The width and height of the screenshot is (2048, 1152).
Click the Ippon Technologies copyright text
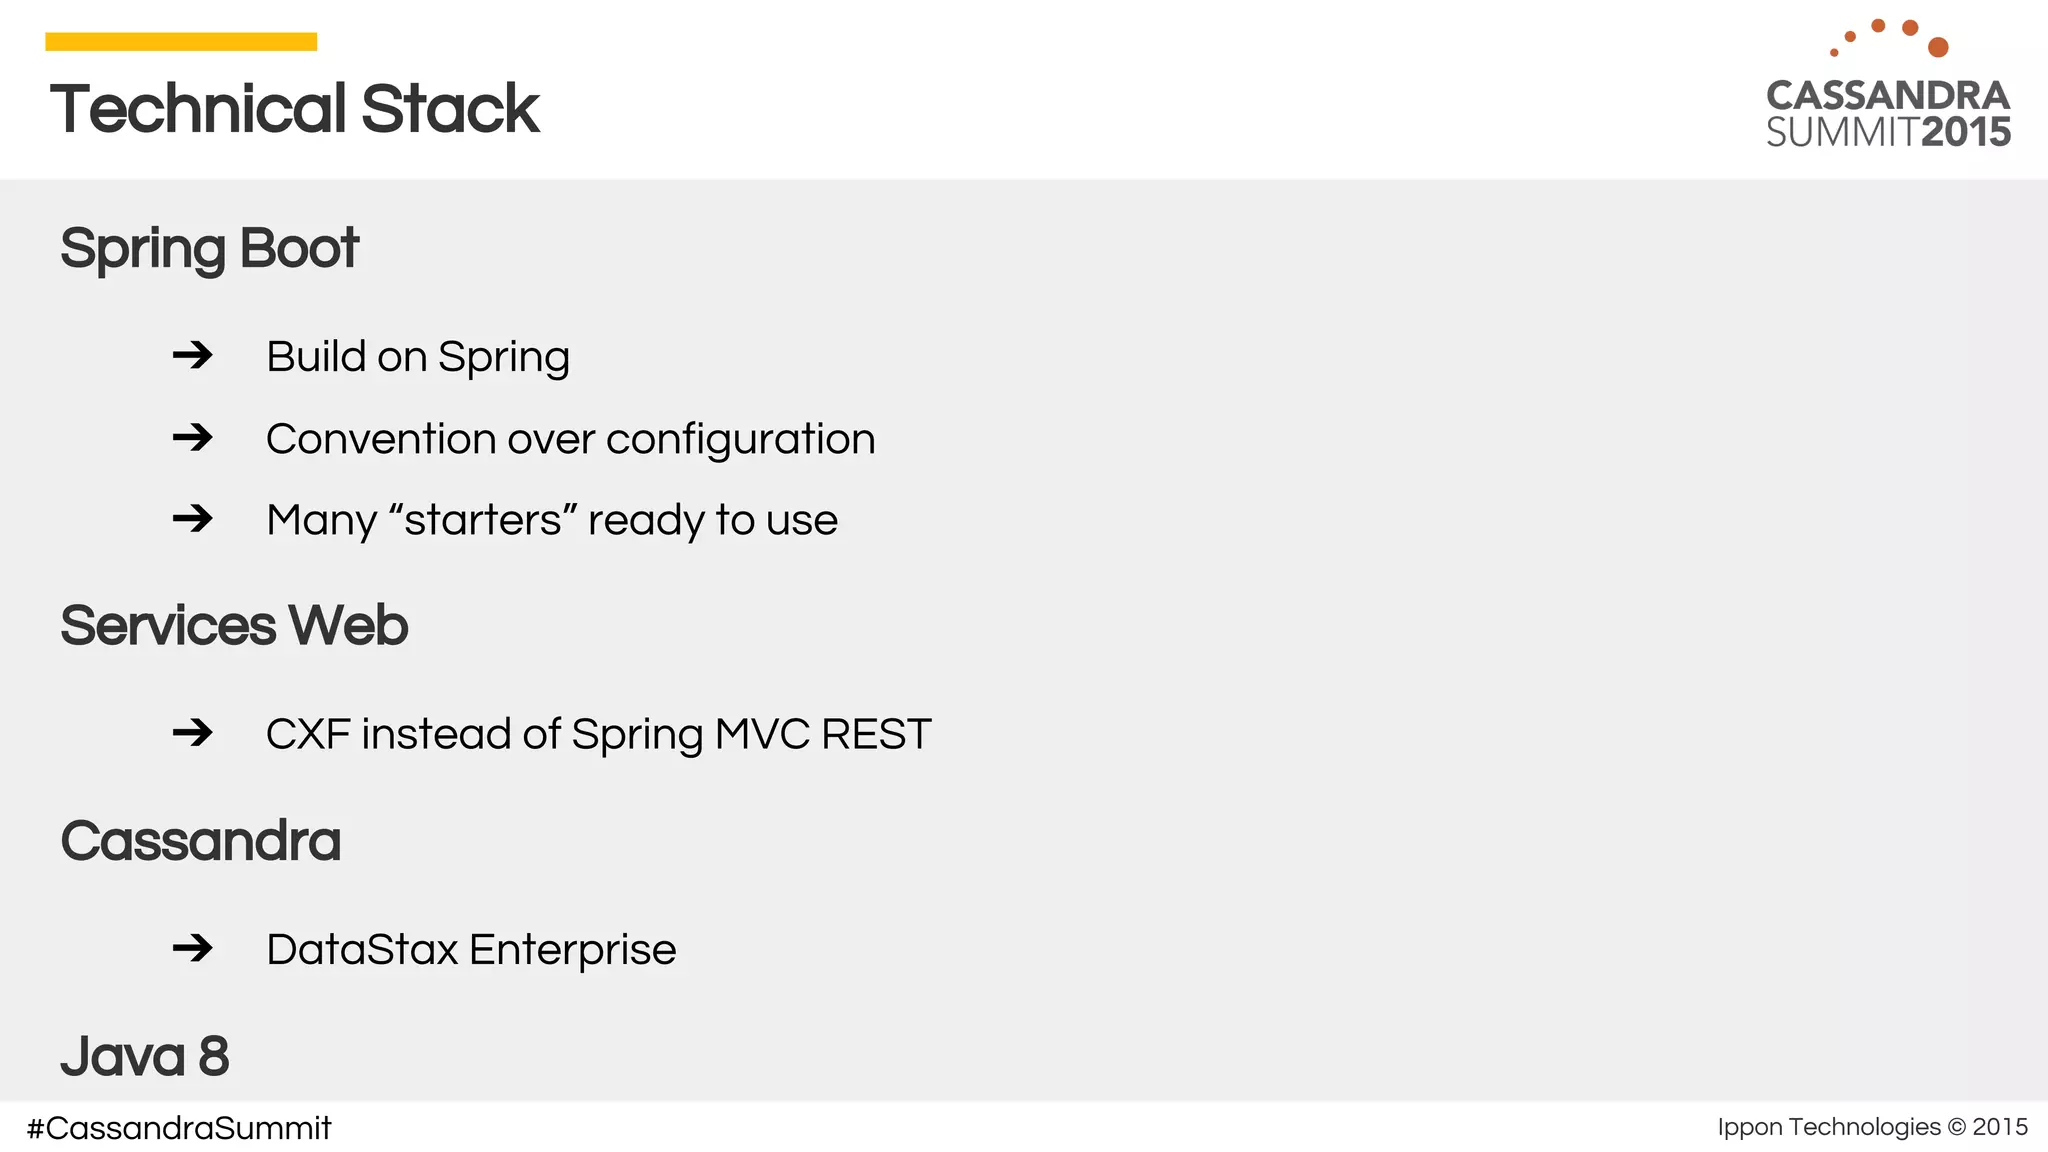click(x=1873, y=1127)
